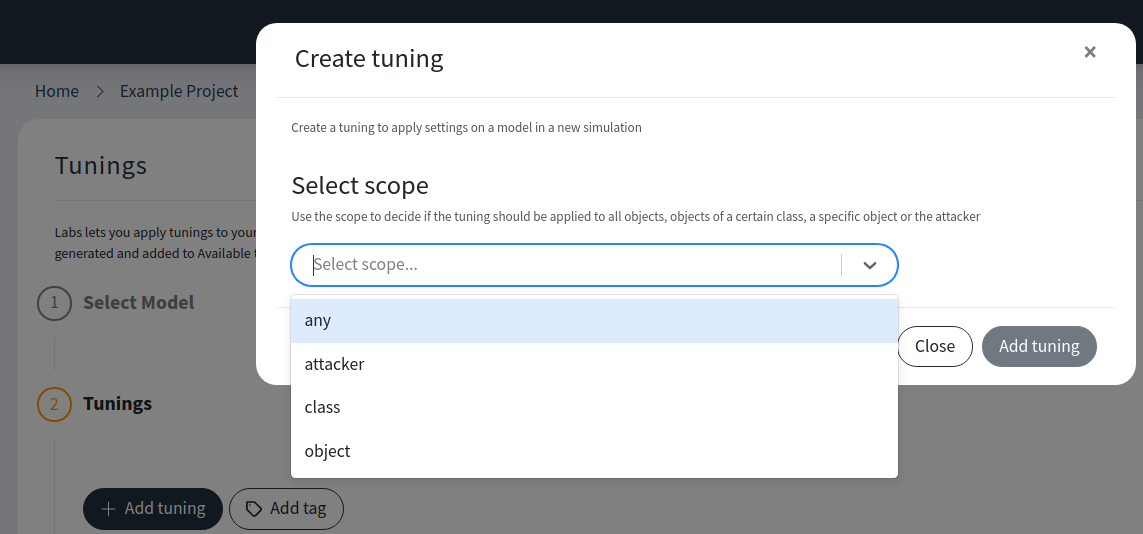1143x534 pixels.
Task: Click the orange step 2 circle icon
Action: [x=54, y=404]
